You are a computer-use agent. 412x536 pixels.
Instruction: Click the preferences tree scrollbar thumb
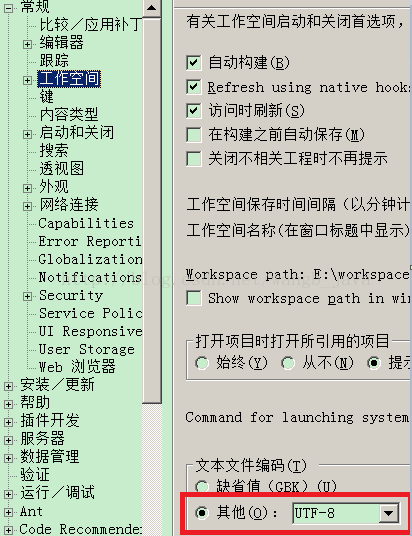coord(152,211)
